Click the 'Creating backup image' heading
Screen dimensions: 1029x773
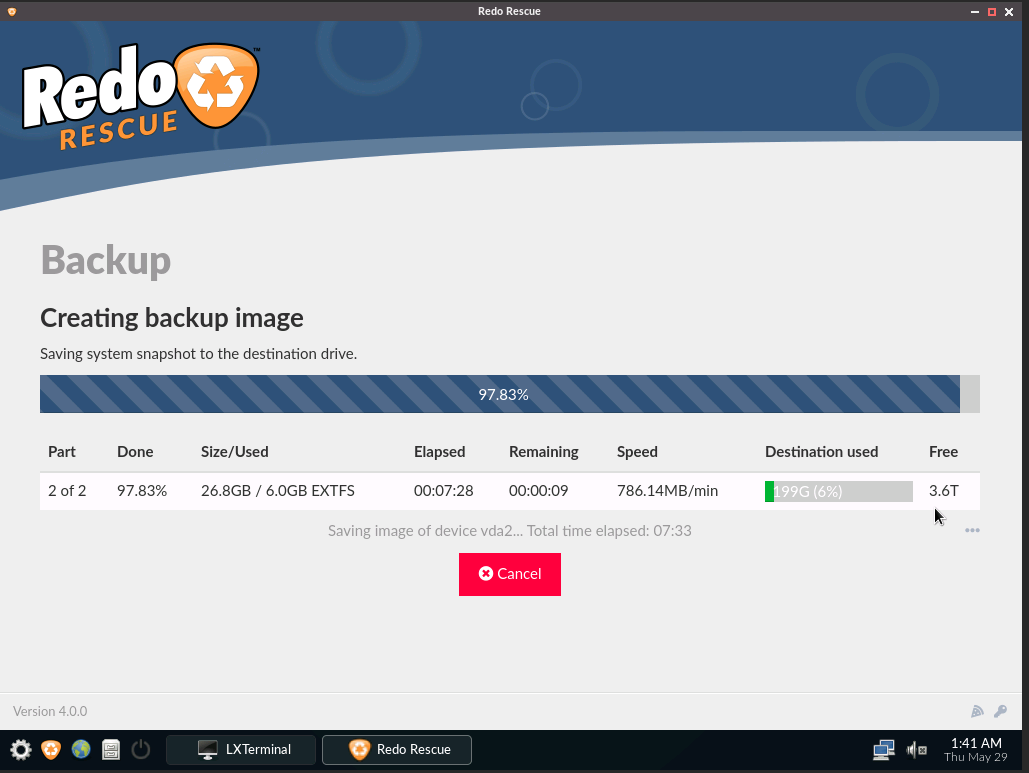click(x=172, y=318)
